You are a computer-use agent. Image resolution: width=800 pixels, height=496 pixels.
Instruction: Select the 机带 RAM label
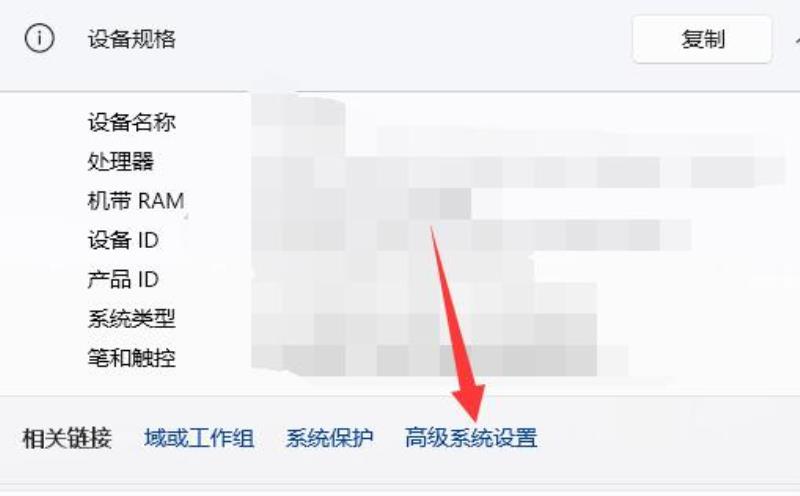(136, 201)
